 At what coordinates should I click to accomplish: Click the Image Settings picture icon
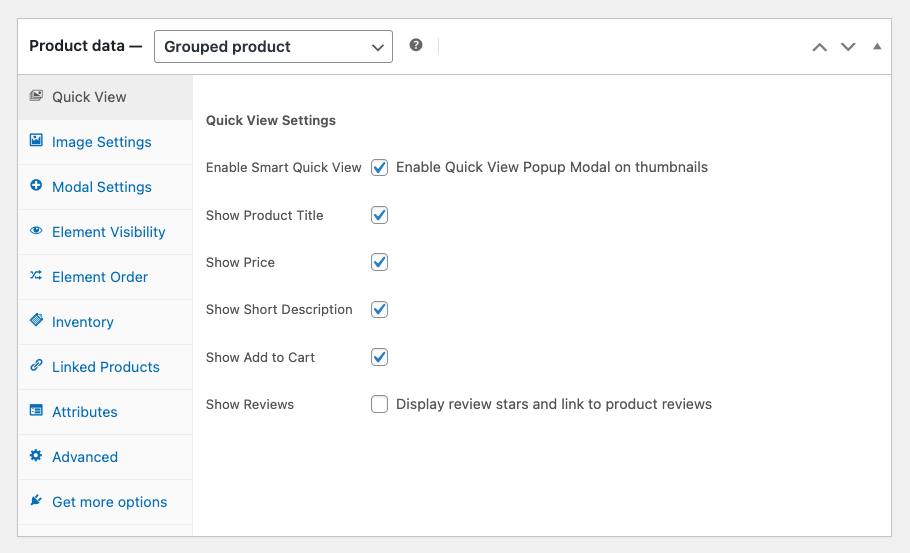click(36, 141)
